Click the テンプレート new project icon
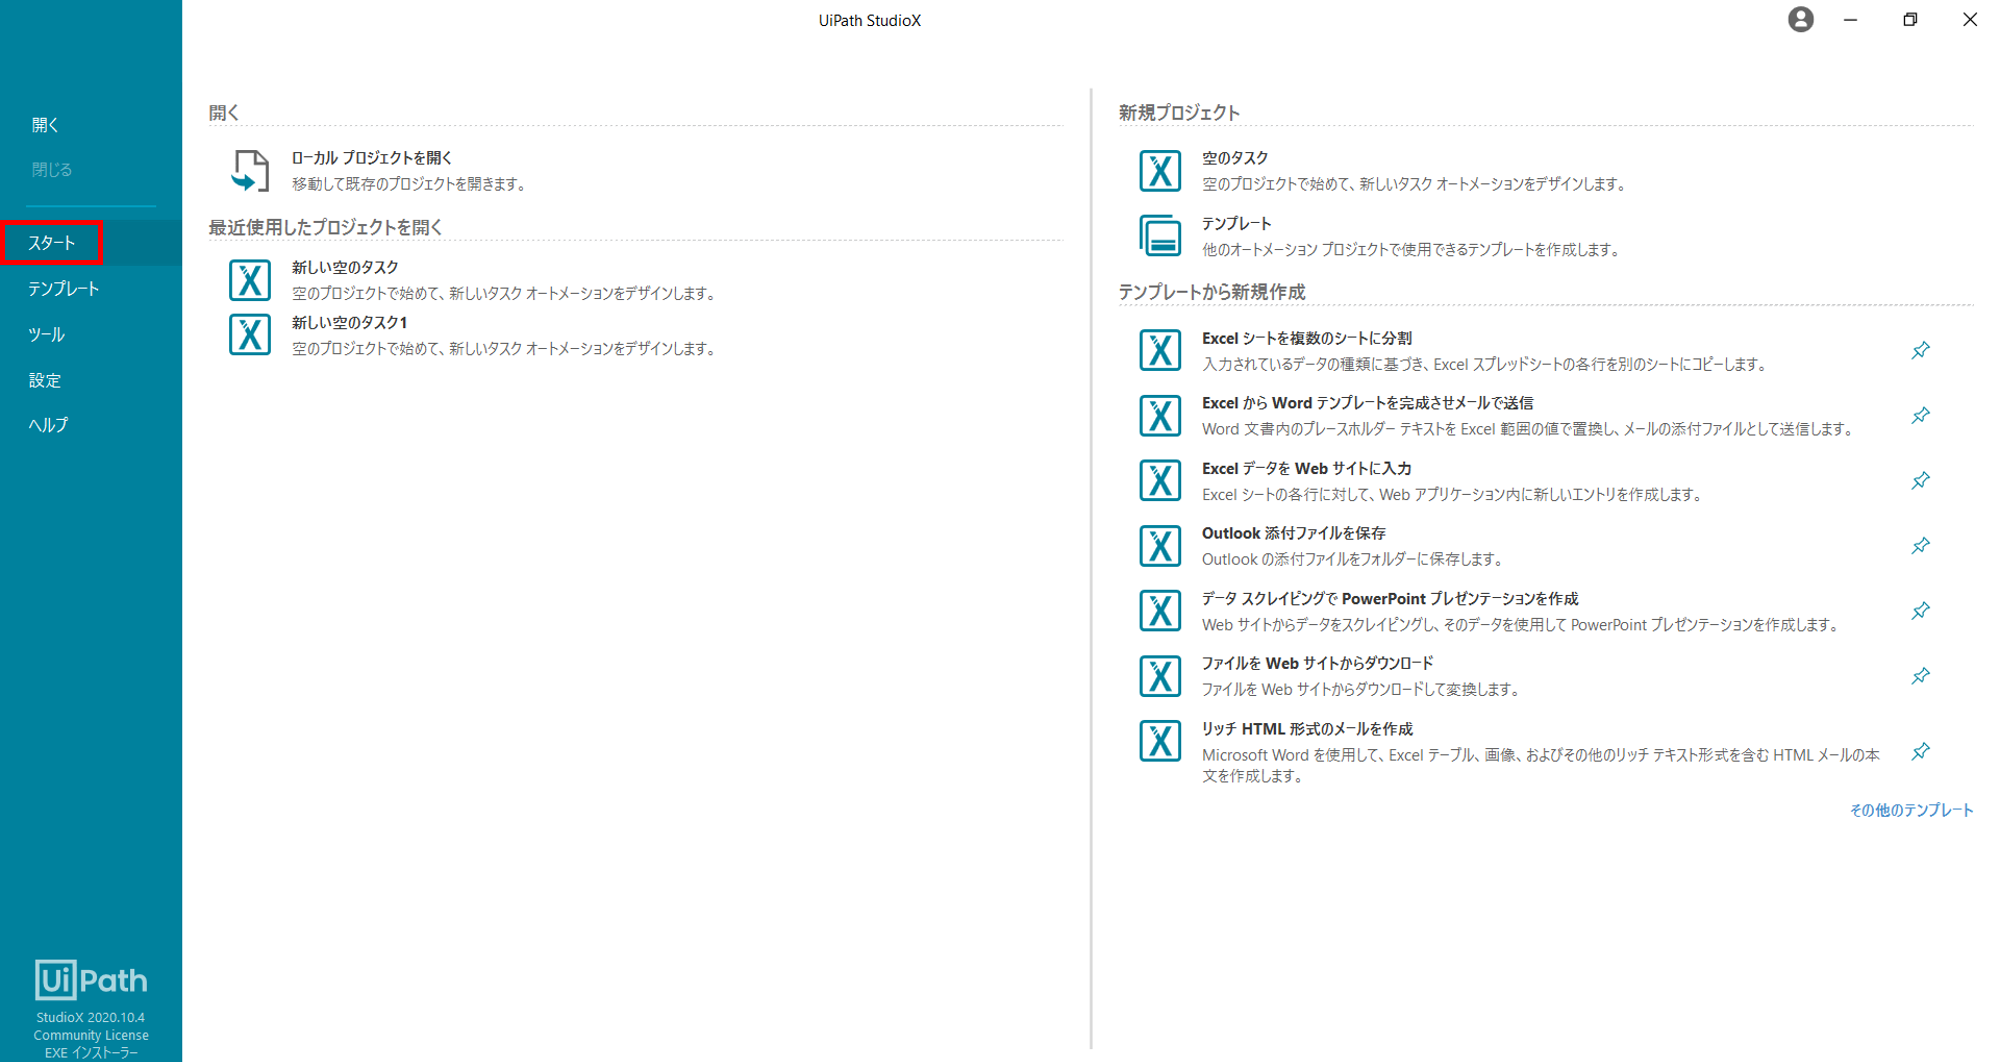 pyautogui.click(x=1160, y=236)
